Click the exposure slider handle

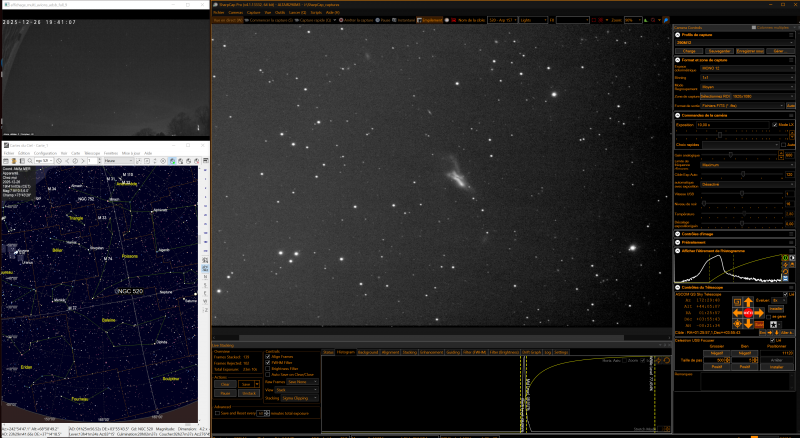click(x=720, y=135)
